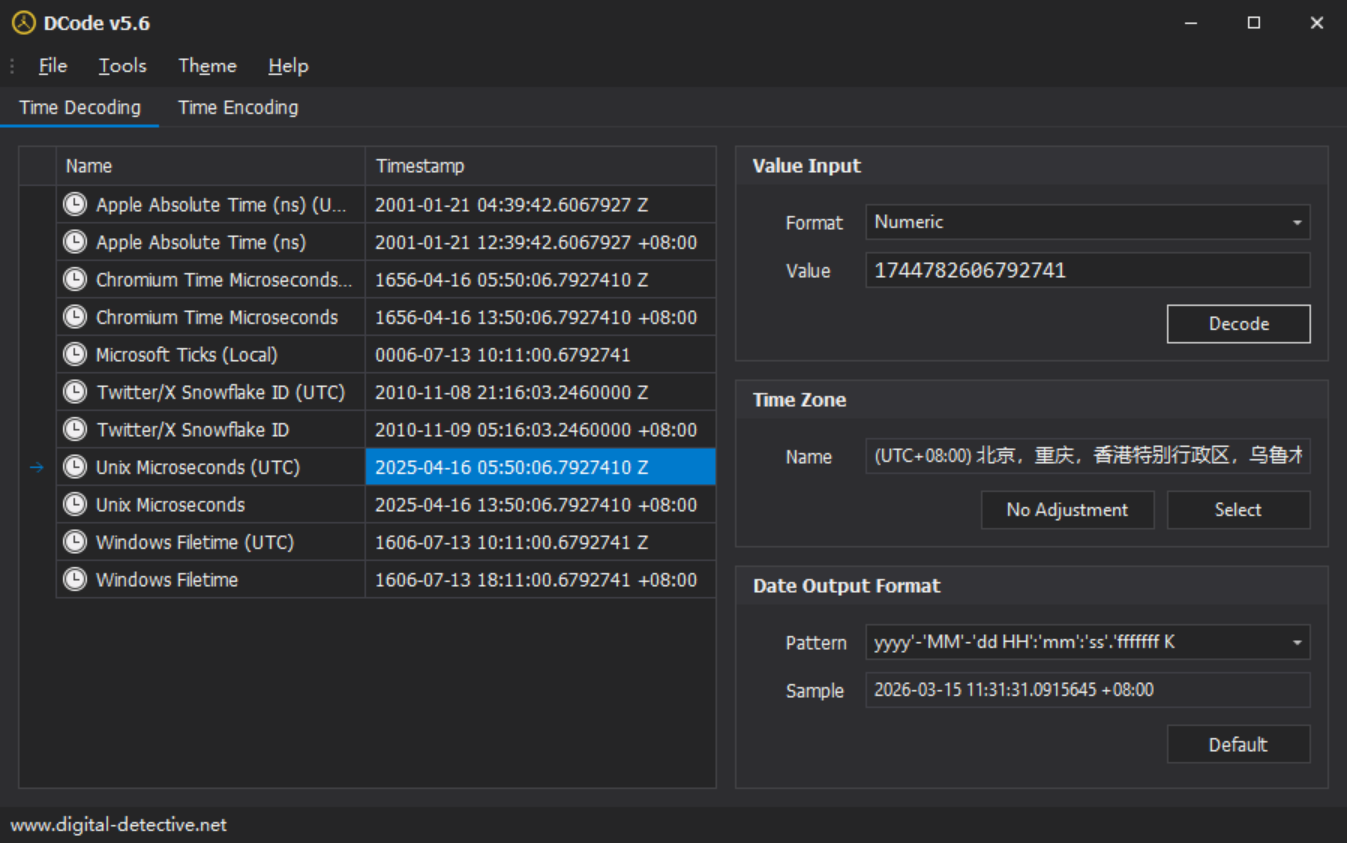Click the clock icon for Windows Filetime (UTC)
This screenshot has height=843, width=1347.
[x=75, y=542]
